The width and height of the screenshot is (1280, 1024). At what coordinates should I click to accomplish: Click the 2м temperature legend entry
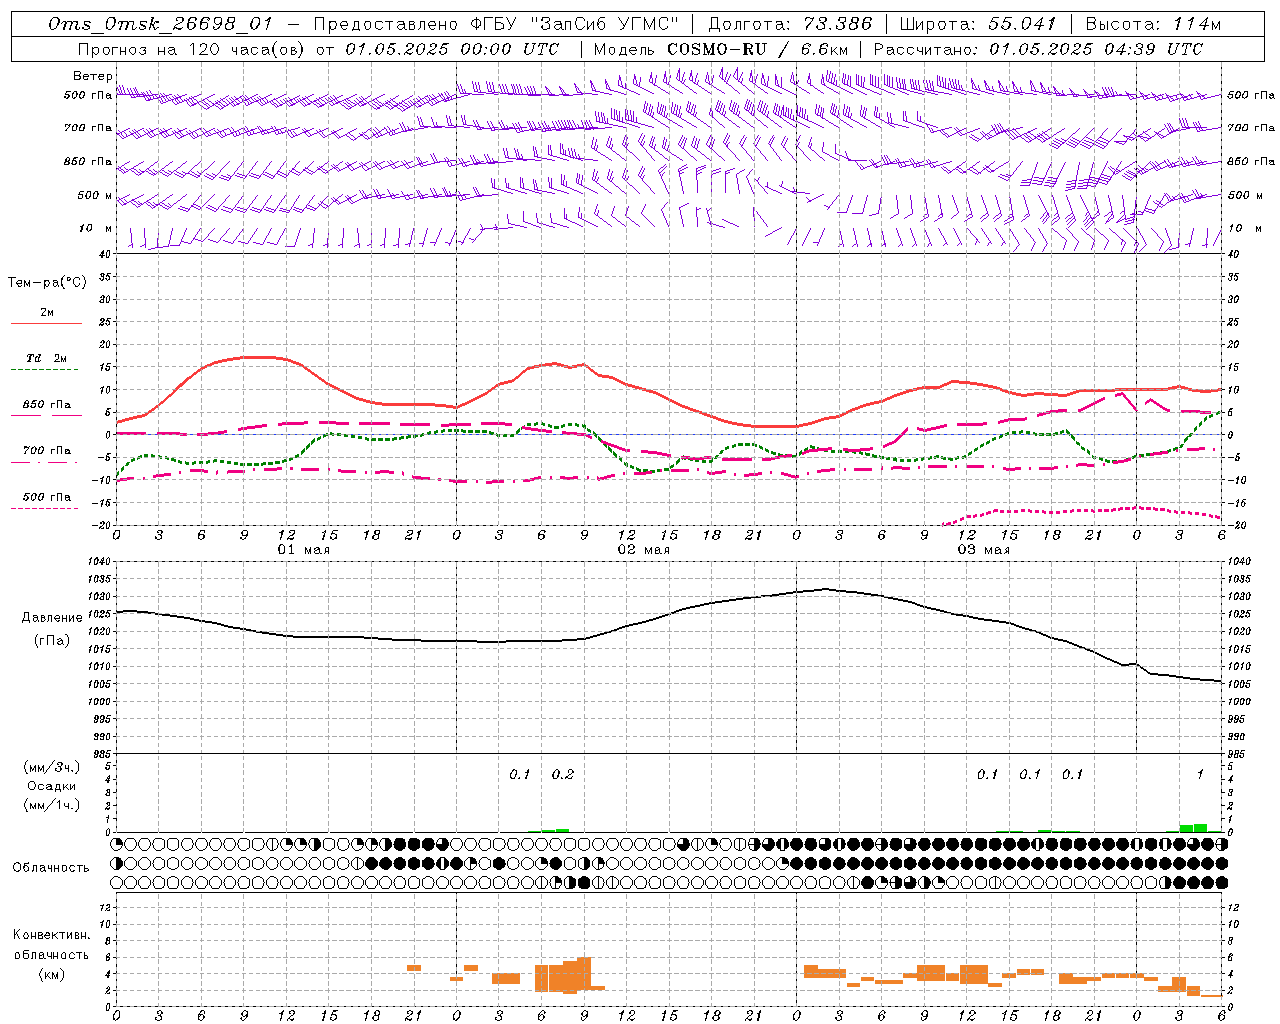click(47, 312)
